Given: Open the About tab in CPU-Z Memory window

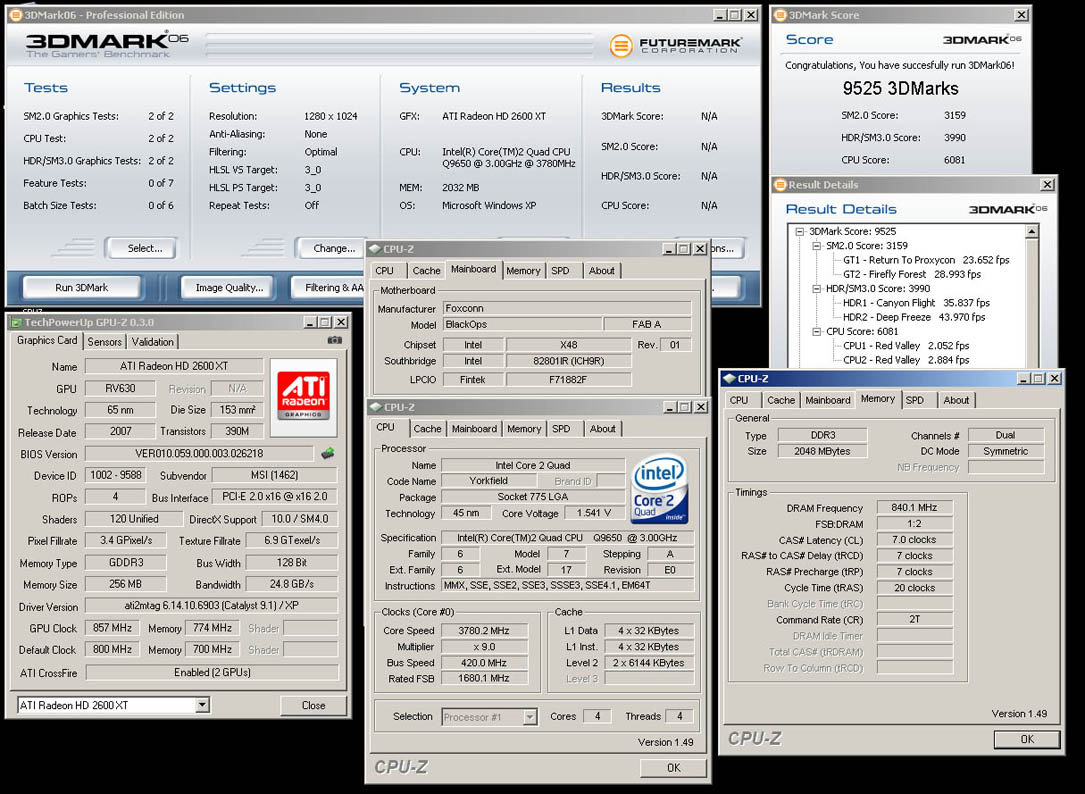Looking at the screenshot, I should tap(956, 400).
